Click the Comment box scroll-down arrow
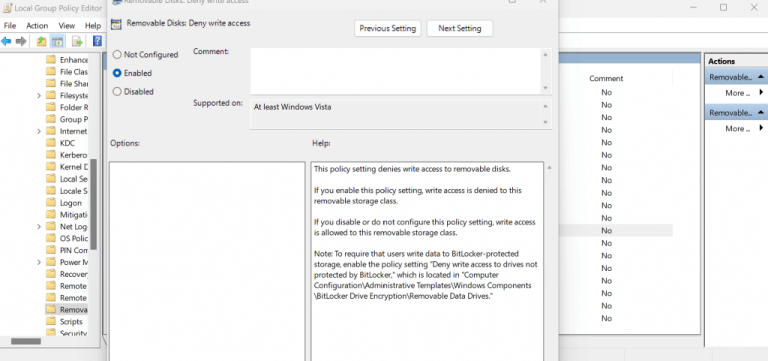Viewport: 768px width, 361px height. (546, 88)
